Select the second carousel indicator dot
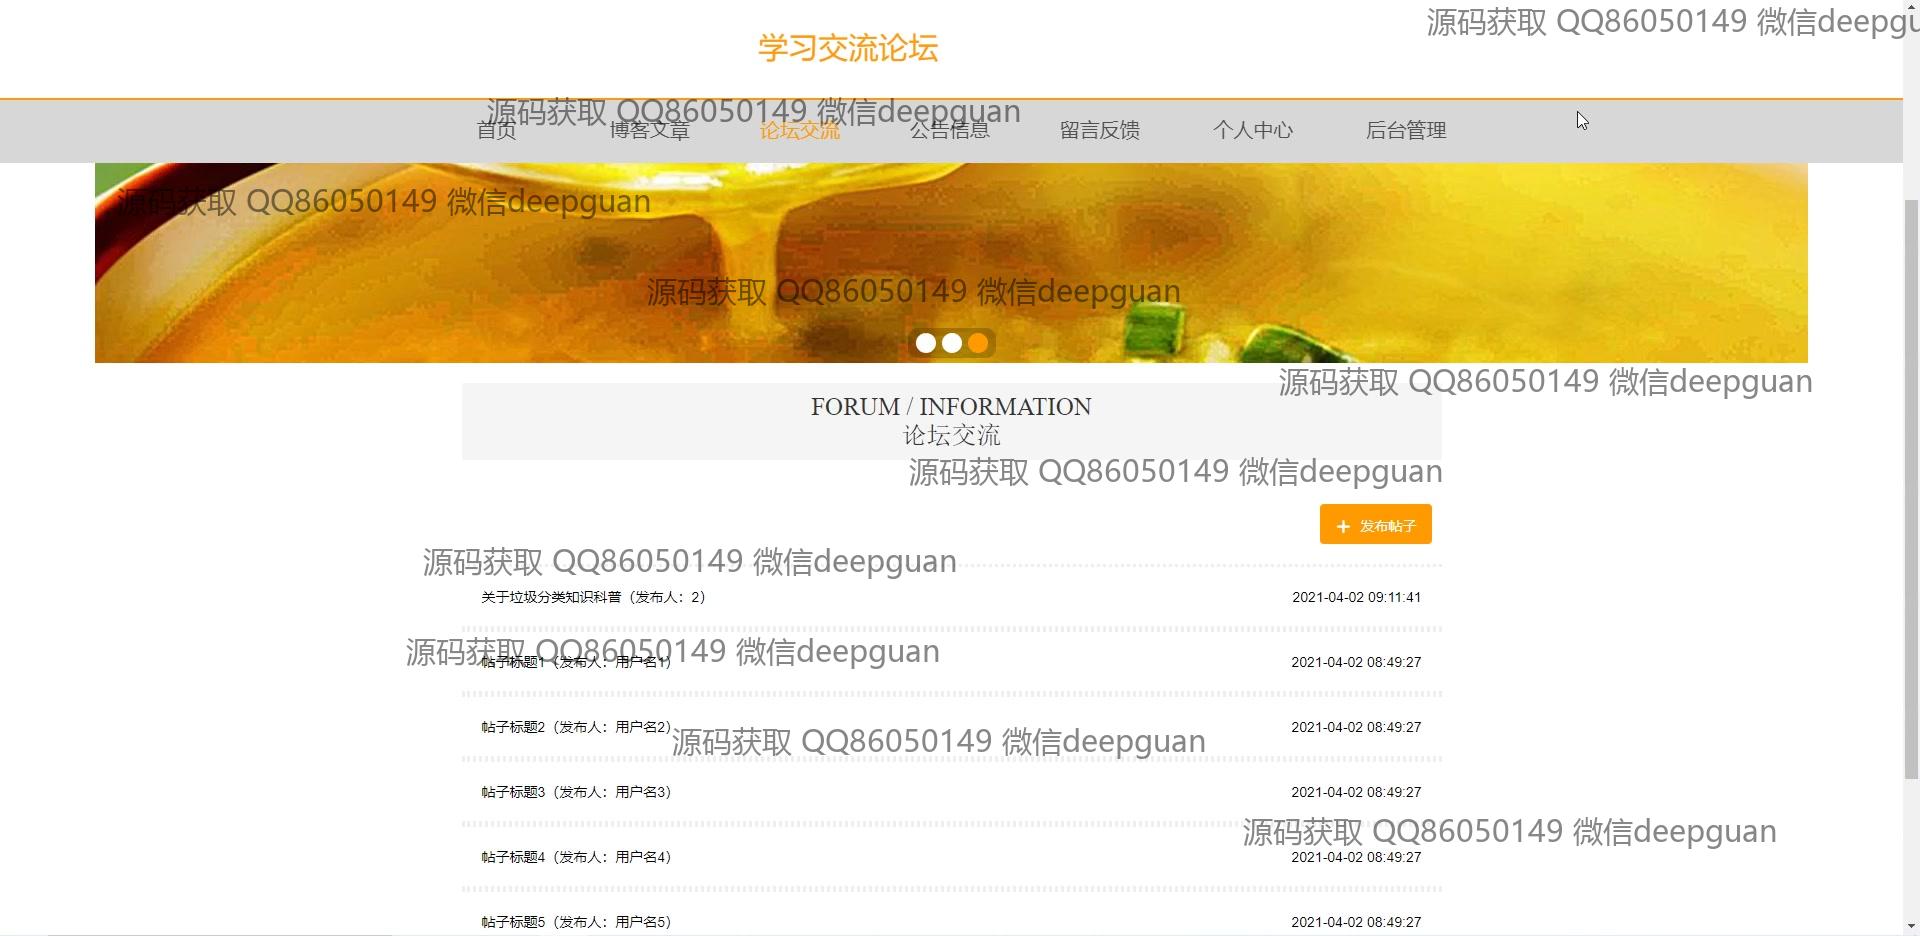Viewport: 1920px width, 936px height. (x=952, y=343)
